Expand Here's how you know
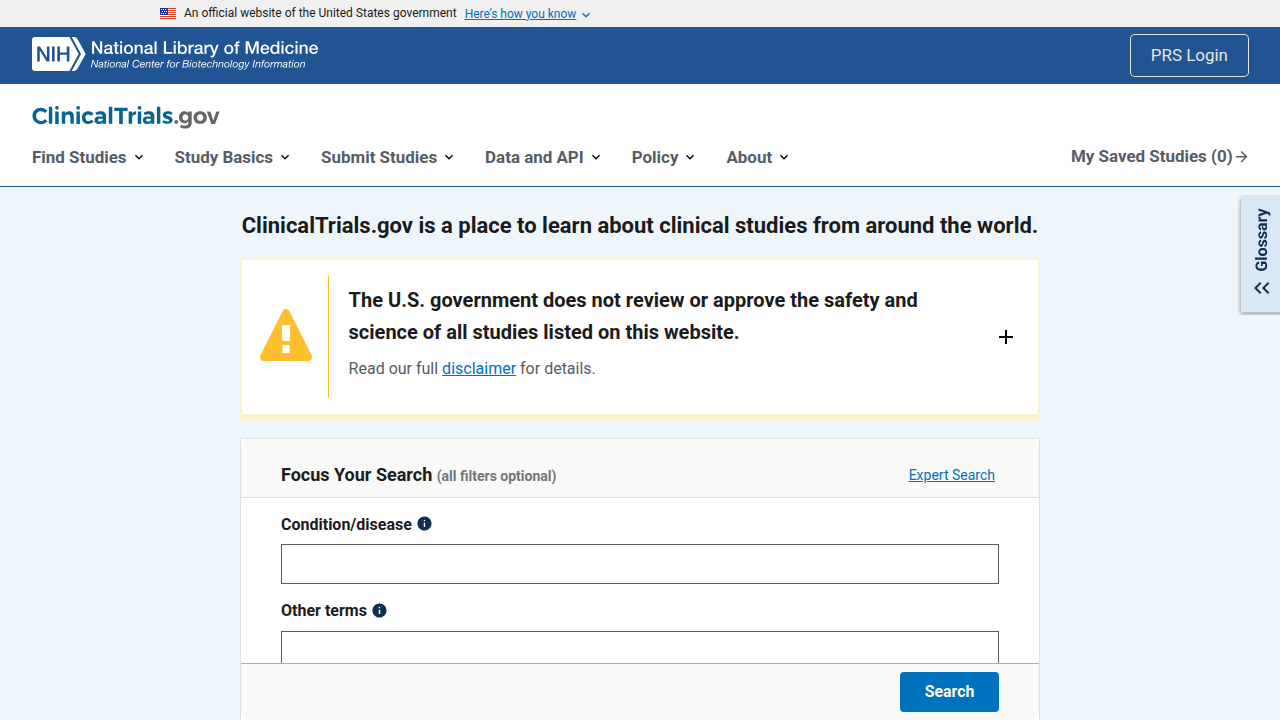The height and width of the screenshot is (720, 1280). click(527, 14)
